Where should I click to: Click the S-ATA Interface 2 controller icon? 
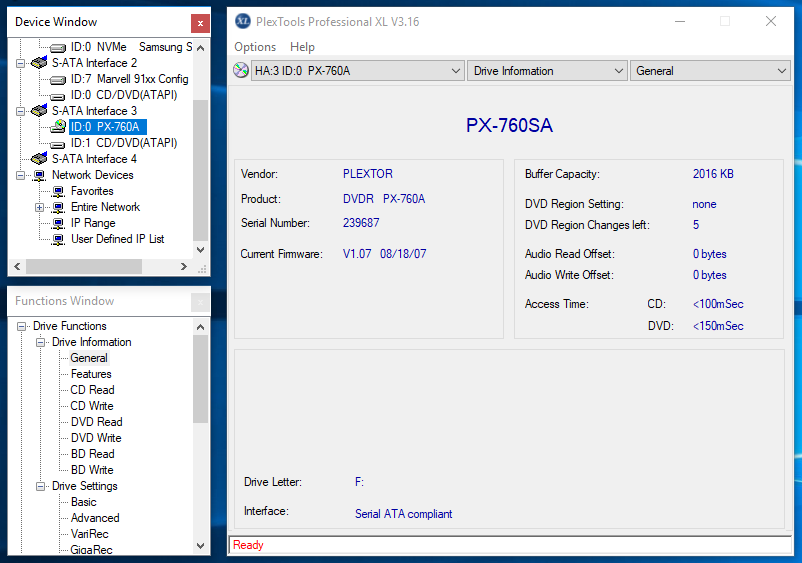pyautogui.click(x=39, y=63)
